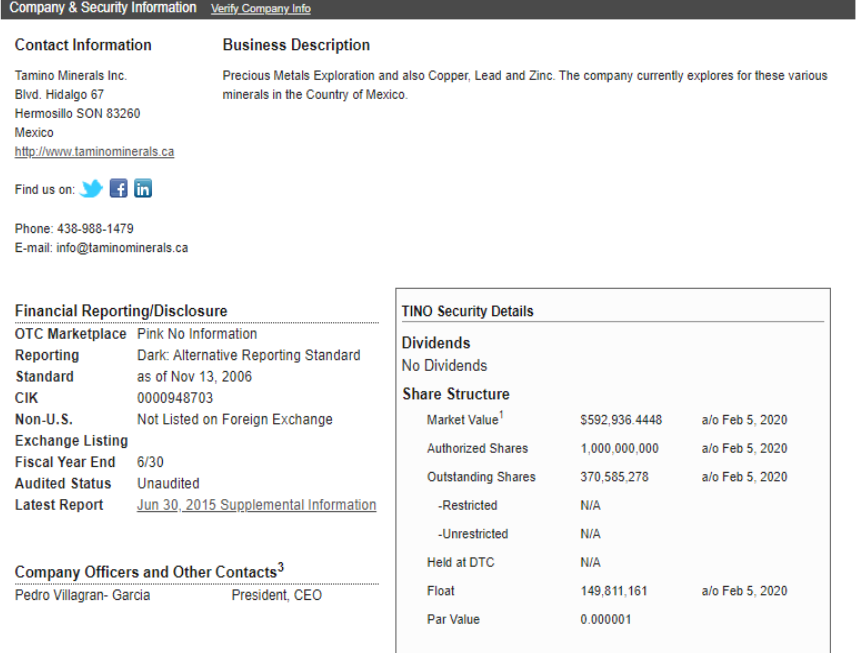The height and width of the screenshot is (653, 863).
Task: Click the Float date a/o Feb 5, 2020
Action: (x=745, y=591)
